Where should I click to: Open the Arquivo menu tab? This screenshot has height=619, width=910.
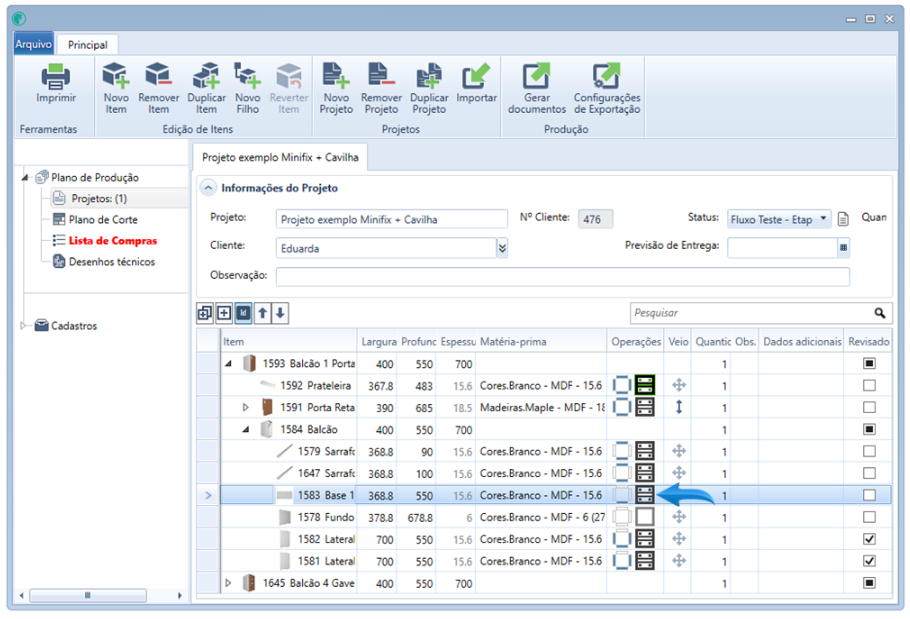click(34, 45)
